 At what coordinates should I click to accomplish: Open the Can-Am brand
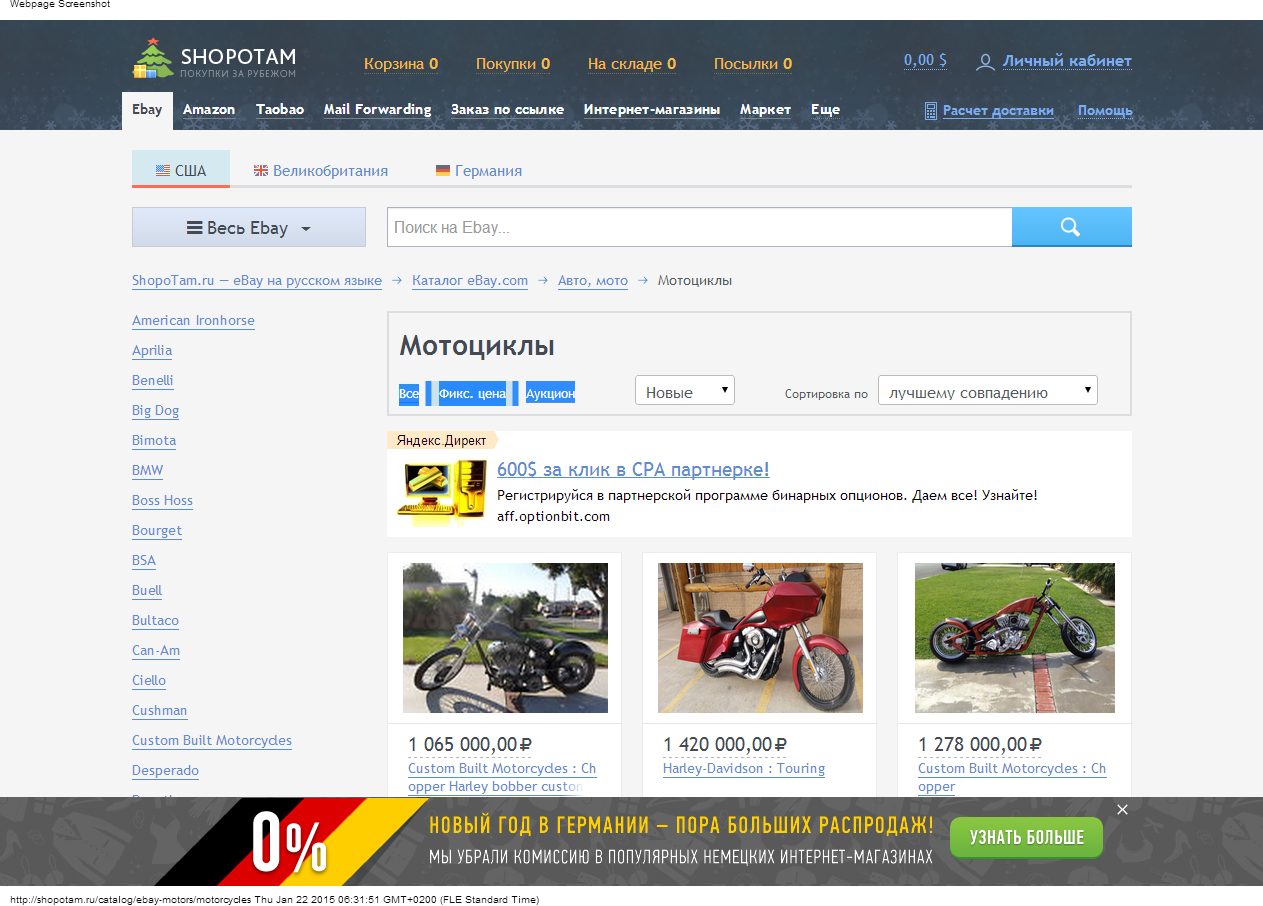pos(156,651)
